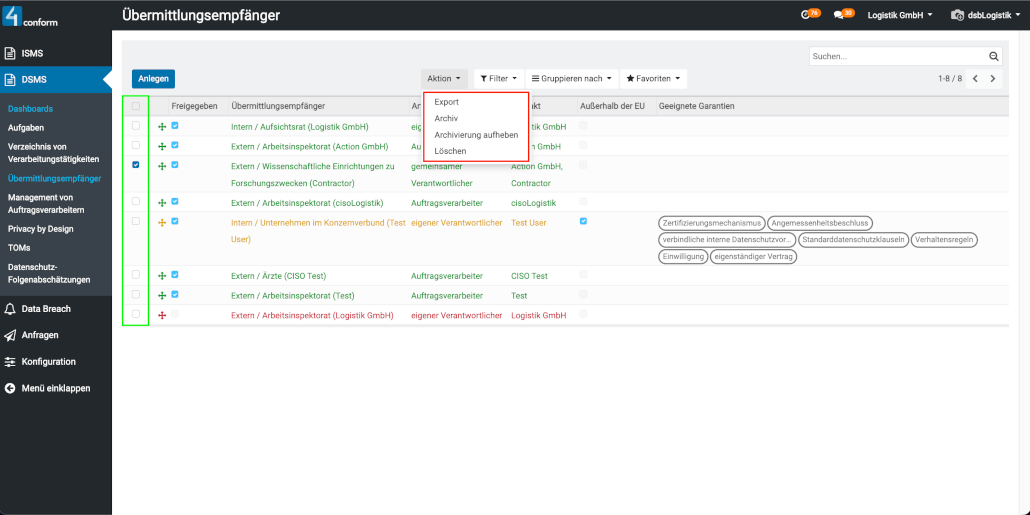Choose Export from the Aktion menu
Image resolution: width=1030 pixels, height=515 pixels.
447,102
